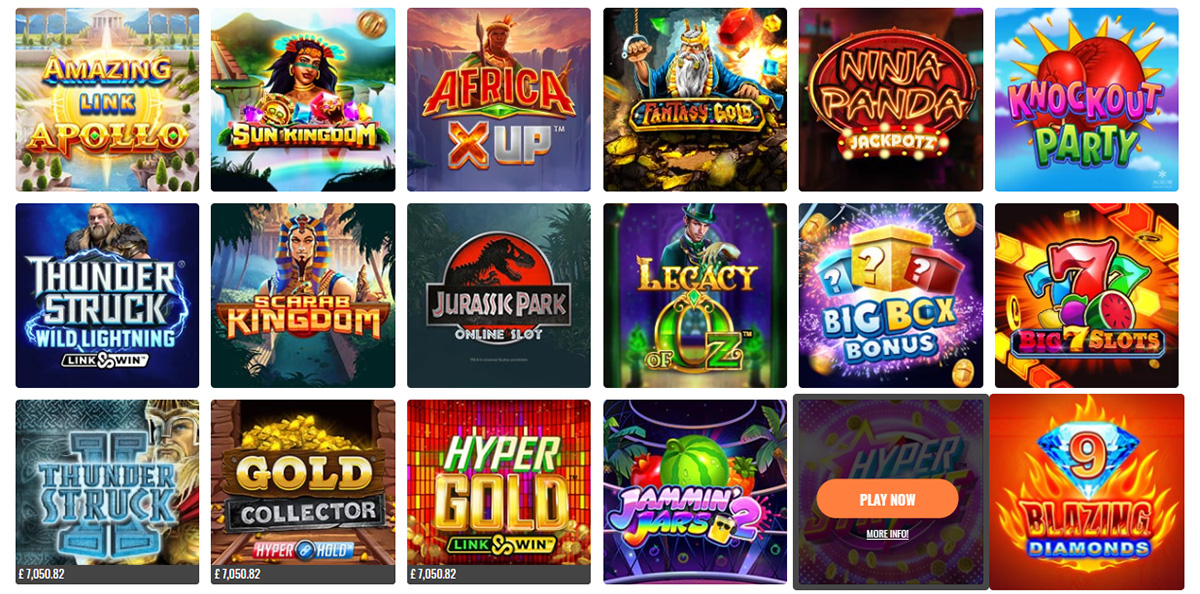Choose the Ninja Panda Jackpotz game
This screenshot has width=1200, height=594.
coord(891,99)
